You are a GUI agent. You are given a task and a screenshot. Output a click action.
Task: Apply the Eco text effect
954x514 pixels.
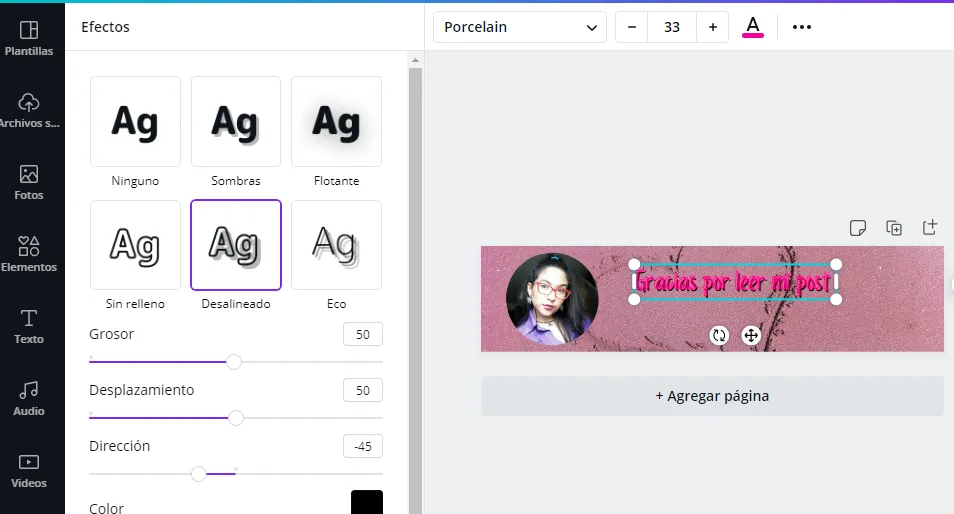336,245
